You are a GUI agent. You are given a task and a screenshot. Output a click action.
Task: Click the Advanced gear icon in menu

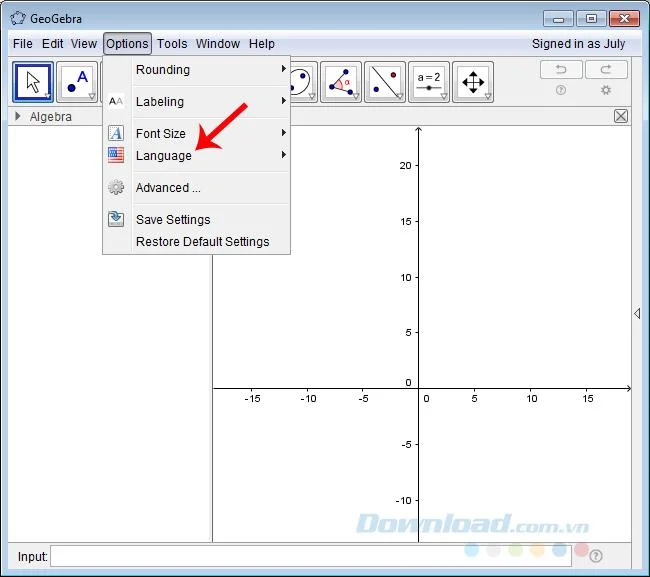pos(116,187)
